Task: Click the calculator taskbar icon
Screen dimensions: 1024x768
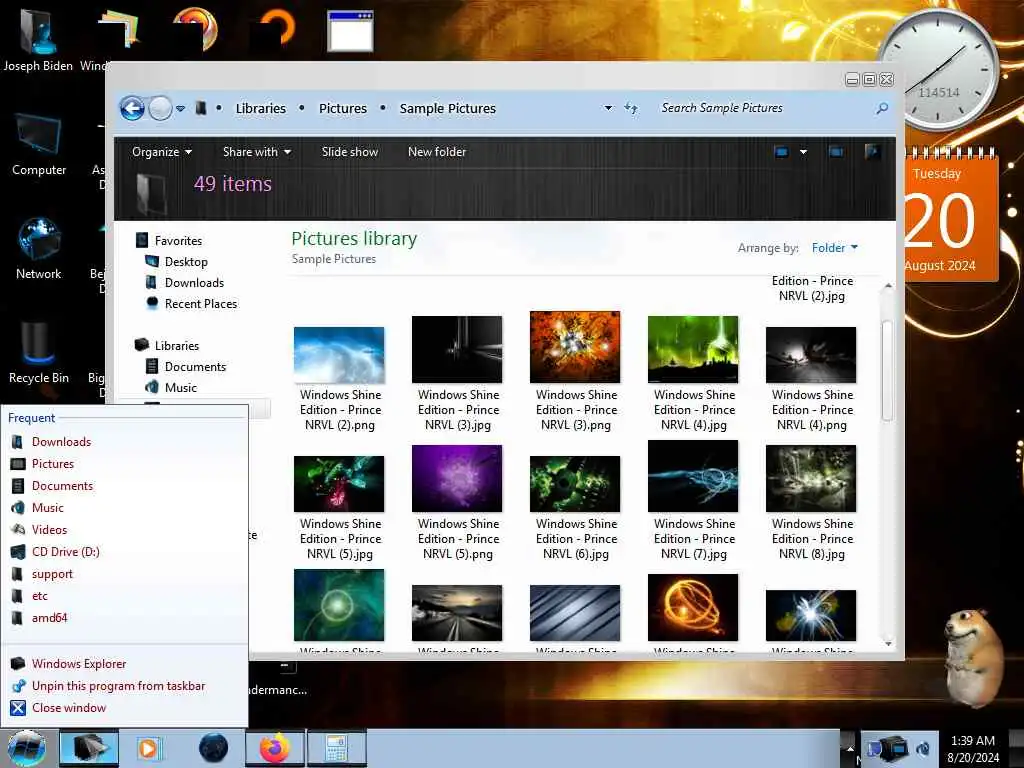Action: coord(336,748)
